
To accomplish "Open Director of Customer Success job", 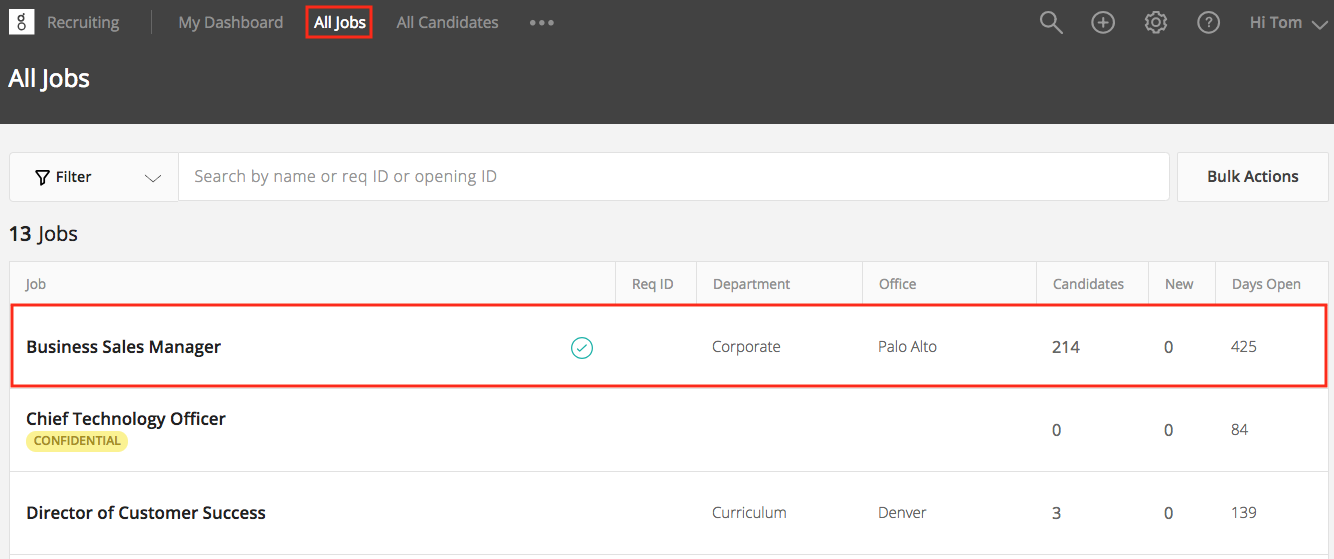I will 146,513.
